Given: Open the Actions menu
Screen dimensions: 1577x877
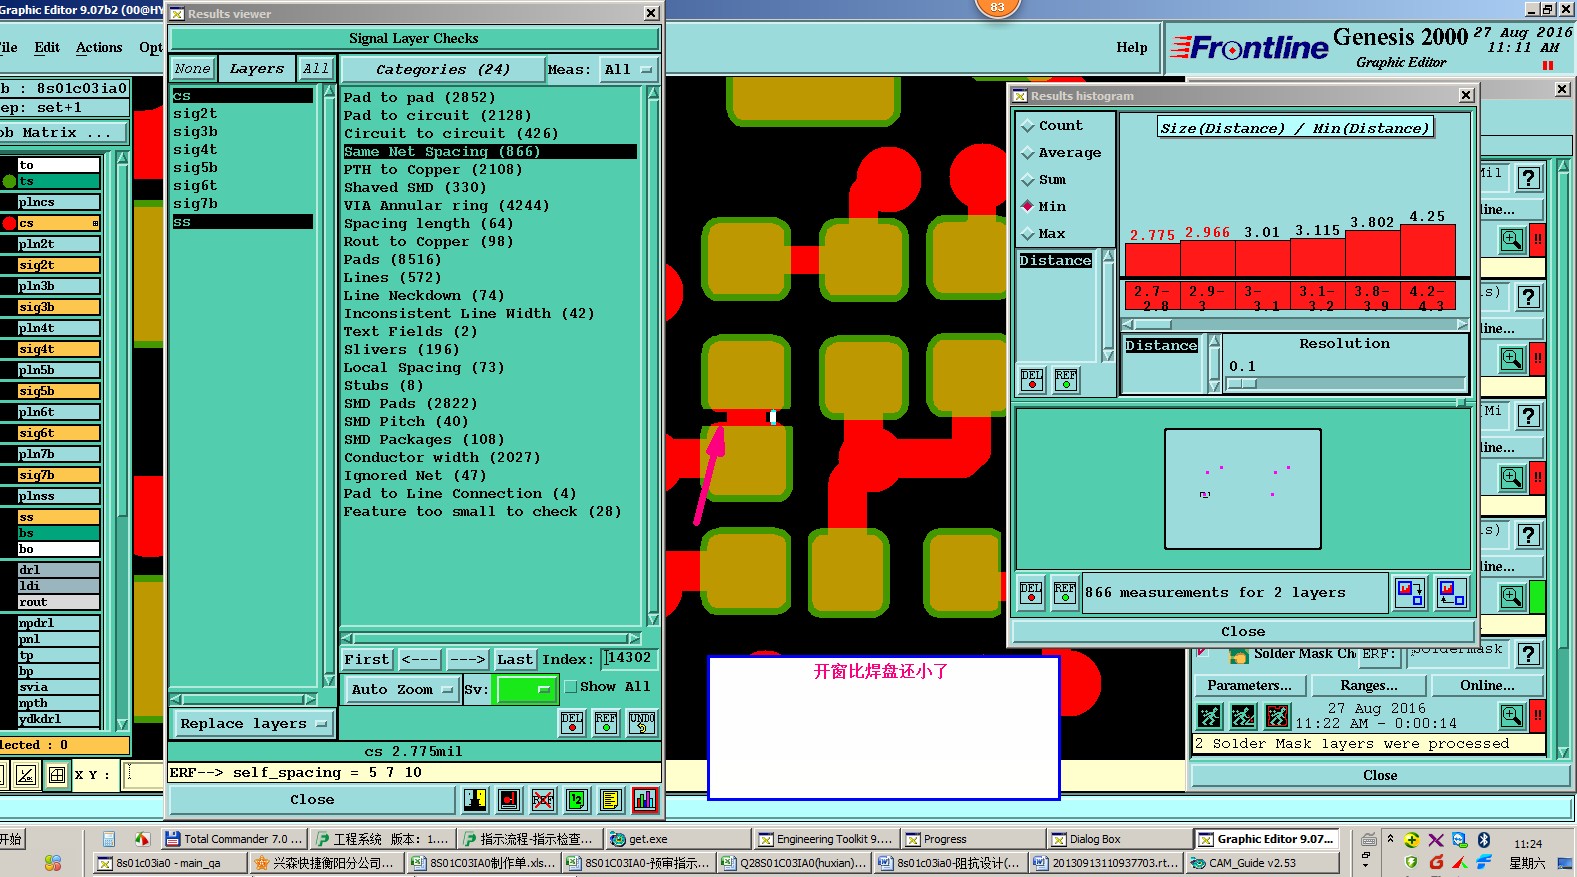Looking at the screenshot, I should pyautogui.click(x=99, y=48).
